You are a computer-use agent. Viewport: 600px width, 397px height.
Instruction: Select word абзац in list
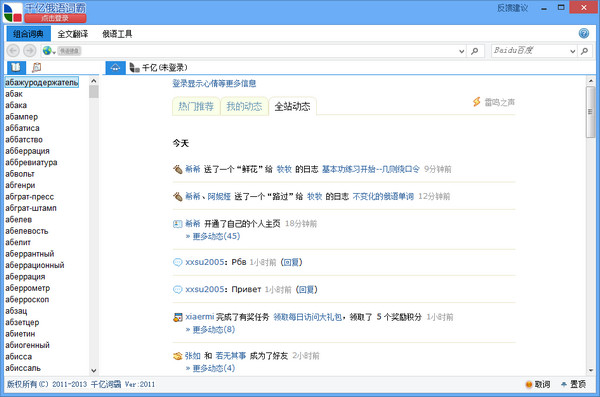point(16,311)
